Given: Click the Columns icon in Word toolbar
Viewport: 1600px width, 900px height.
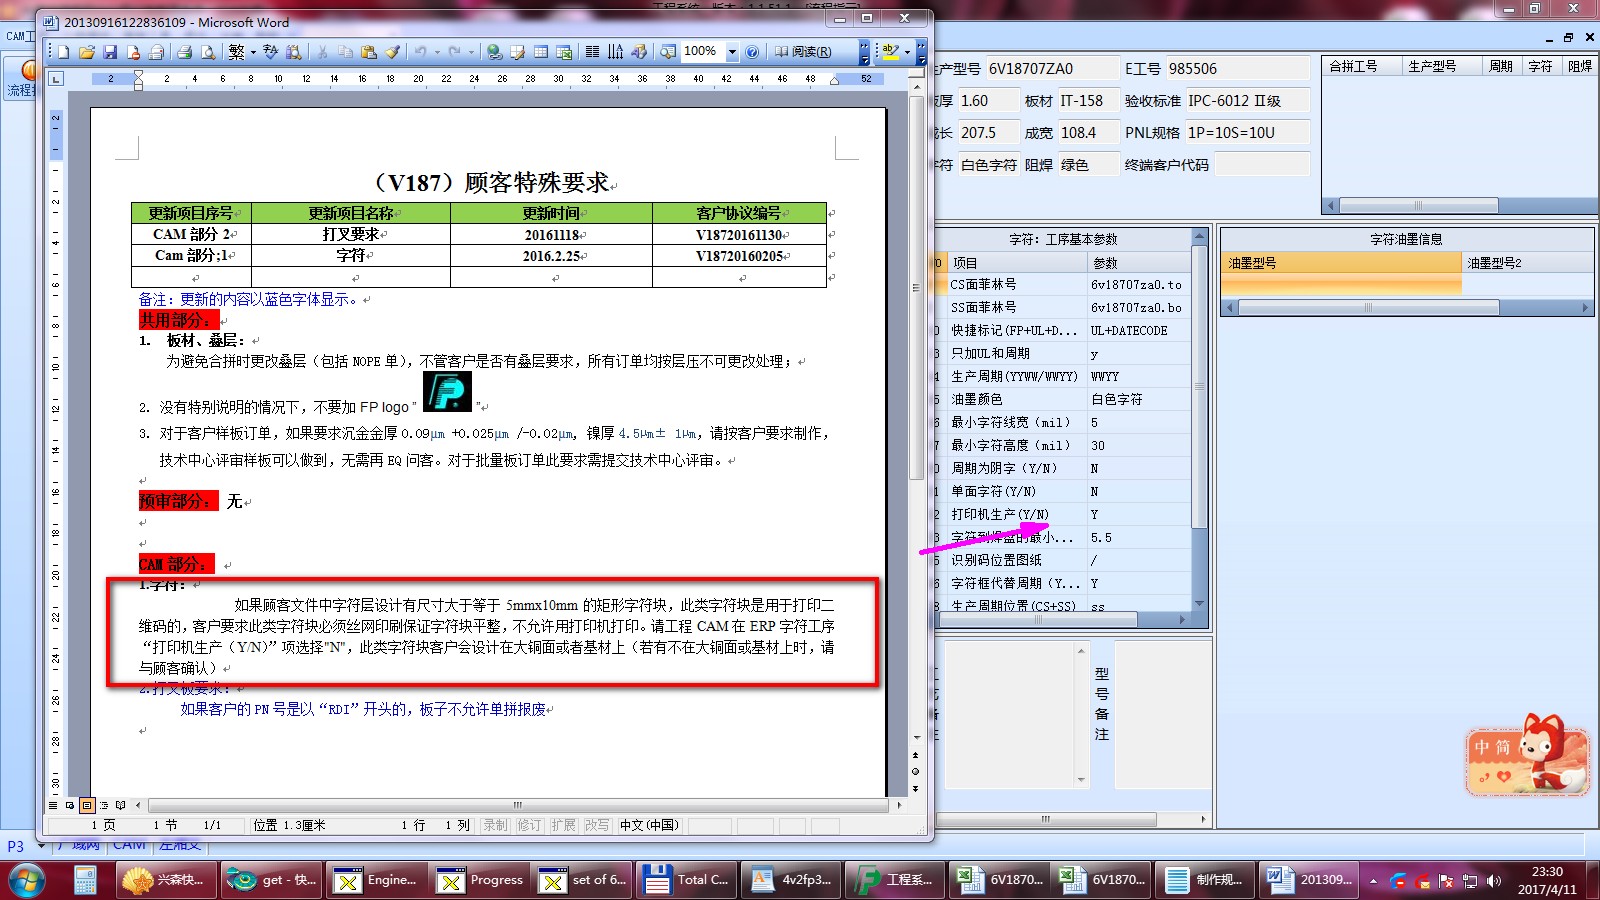Looking at the screenshot, I should (x=592, y=52).
